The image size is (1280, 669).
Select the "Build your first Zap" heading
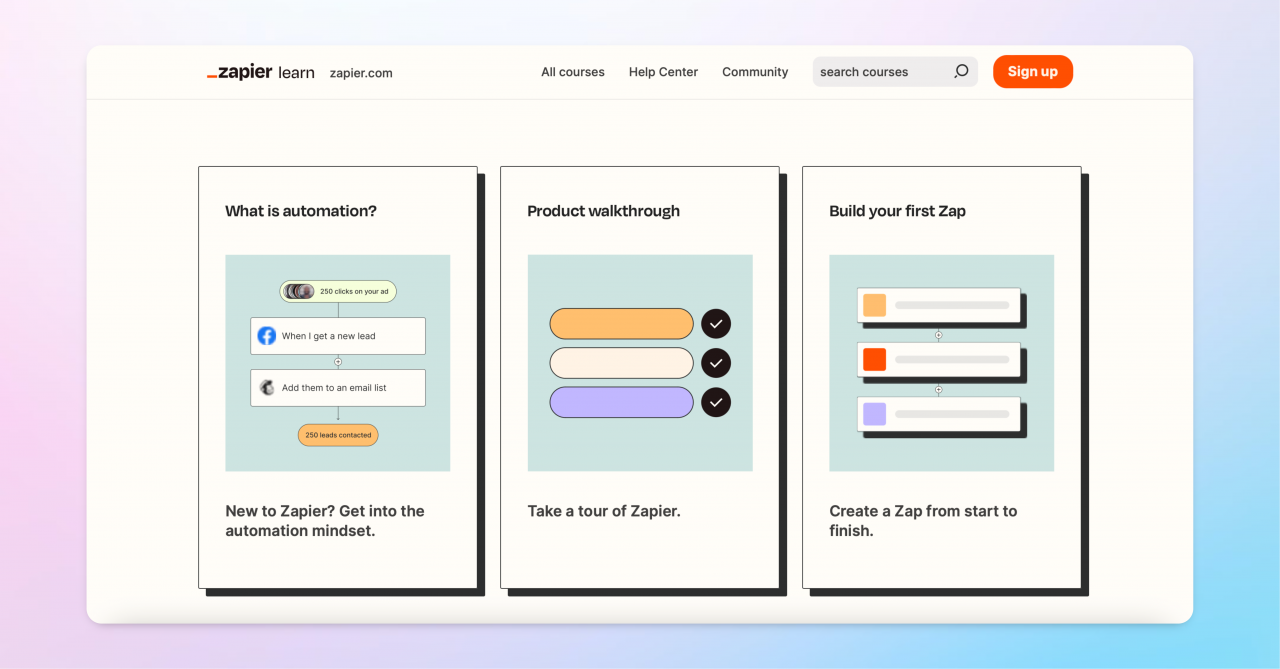coord(897,211)
